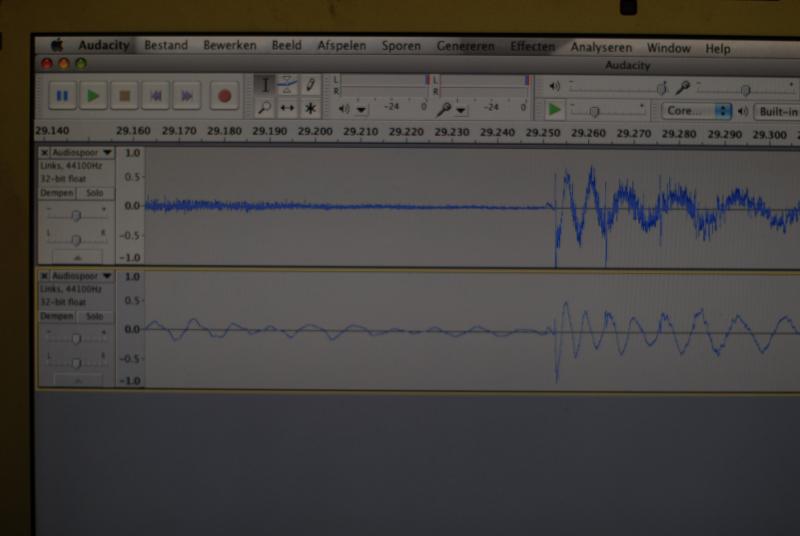Screen dimensions: 800x536
Task: Open second Audiospoor track dropdown menu
Action: click(107, 275)
